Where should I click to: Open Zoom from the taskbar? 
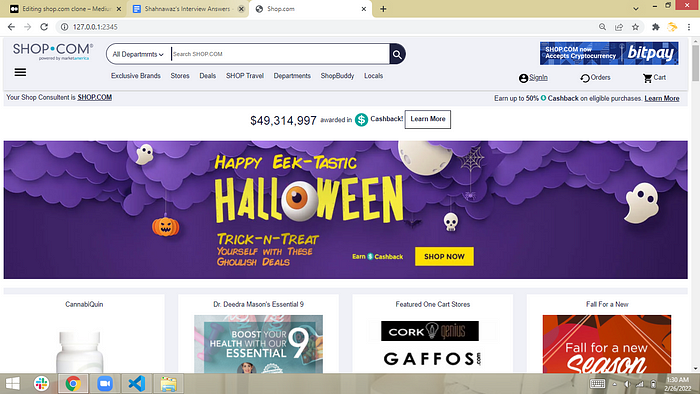[x=105, y=383]
